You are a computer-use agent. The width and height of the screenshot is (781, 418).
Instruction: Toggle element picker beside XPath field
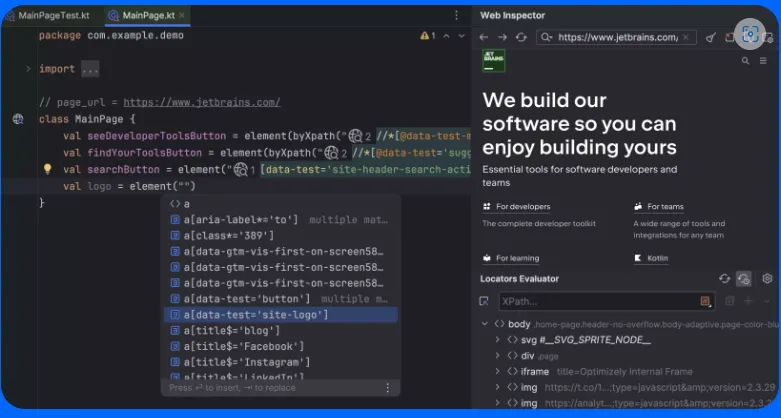tap(484, 301)
